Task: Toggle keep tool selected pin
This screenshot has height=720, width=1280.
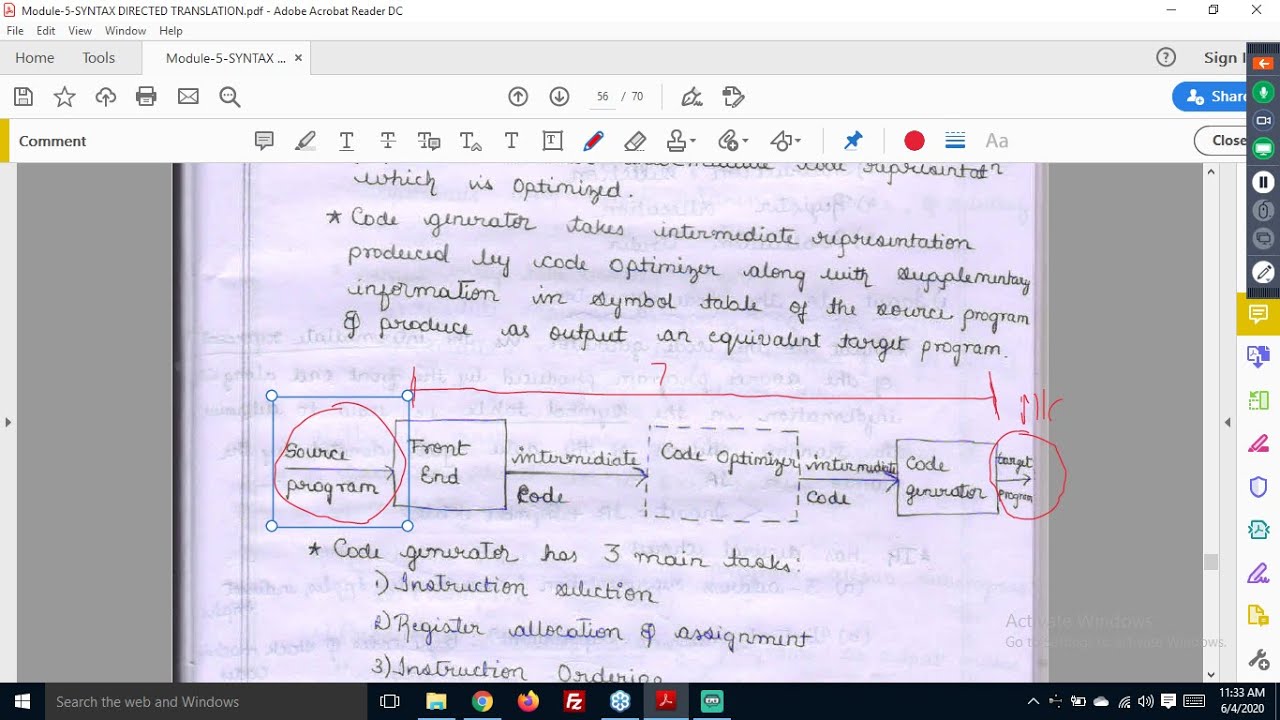Action: pos(853,141)
